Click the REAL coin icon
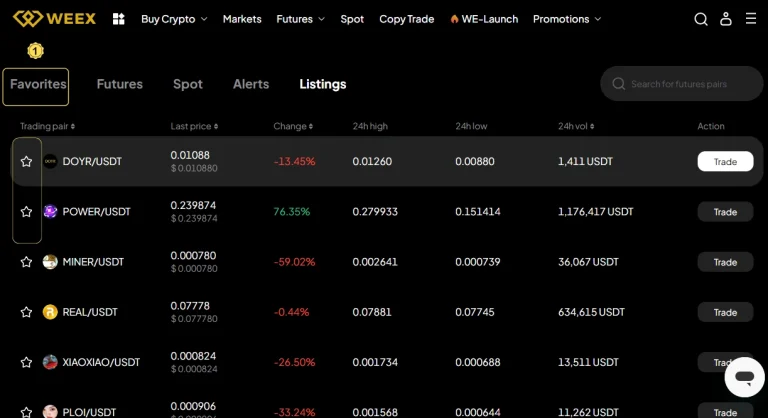The image size is (768, 418). [50, 312]
